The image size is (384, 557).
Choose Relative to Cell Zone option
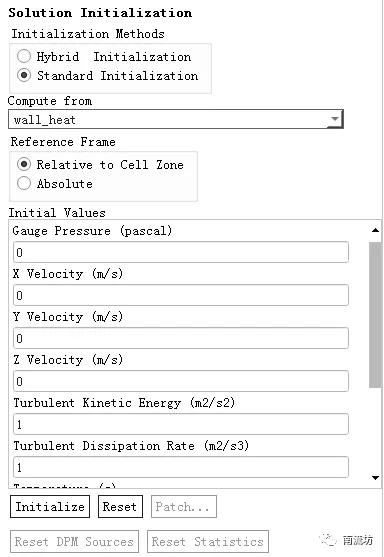(x=24, y=164)
